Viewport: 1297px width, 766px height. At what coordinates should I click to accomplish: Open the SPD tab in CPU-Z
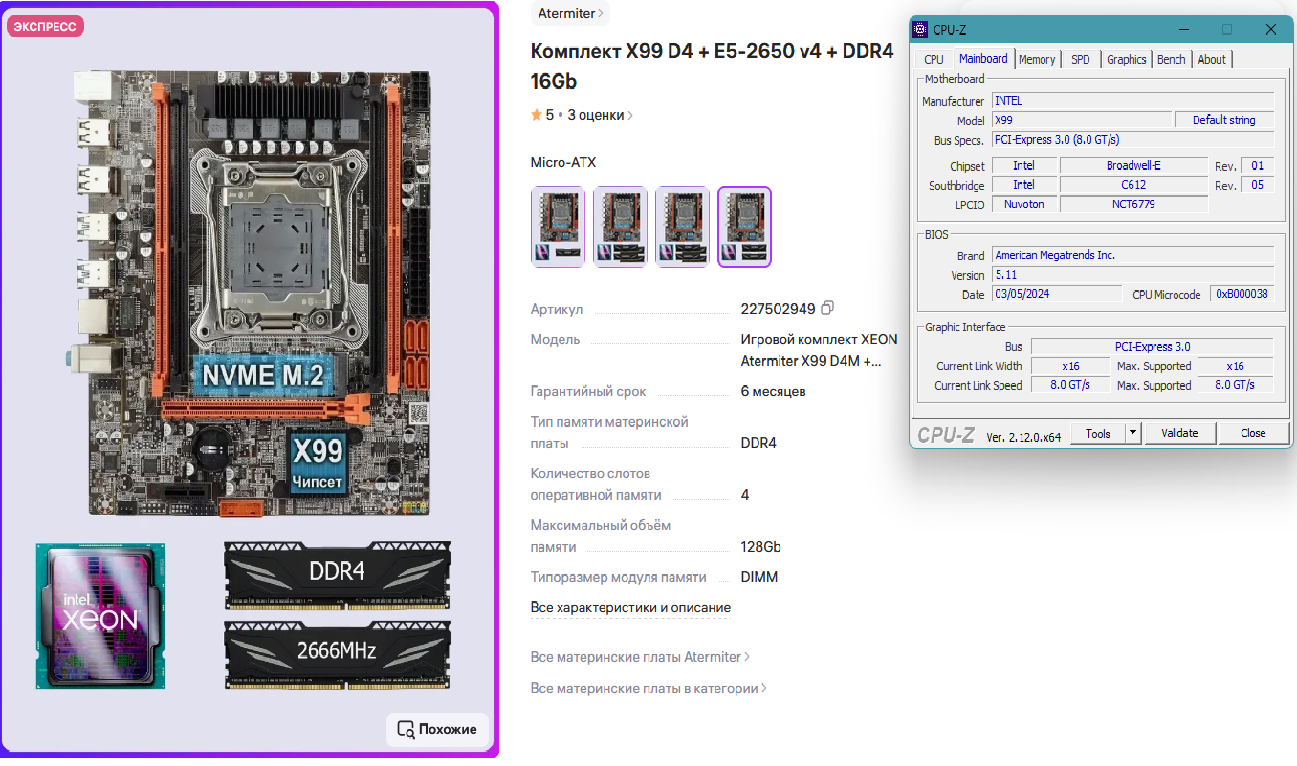(x=1080, y=60)
